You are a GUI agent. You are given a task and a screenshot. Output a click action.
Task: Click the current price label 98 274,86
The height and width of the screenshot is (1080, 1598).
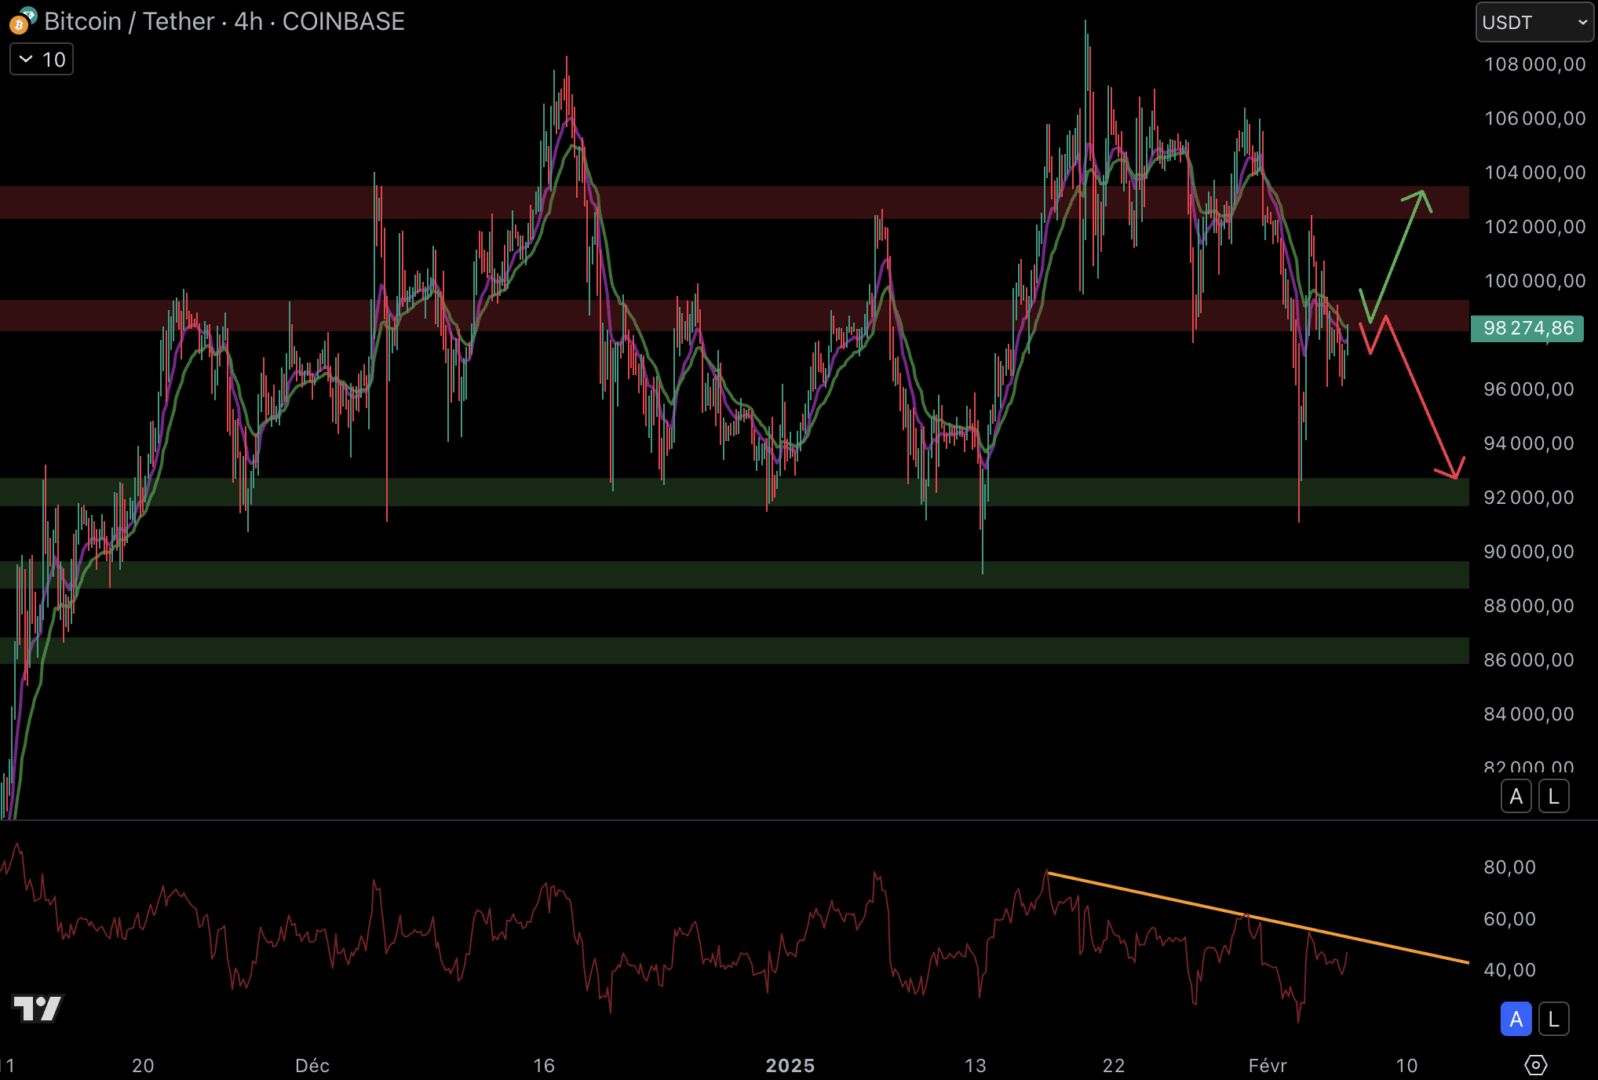(x=1527, y=328)
